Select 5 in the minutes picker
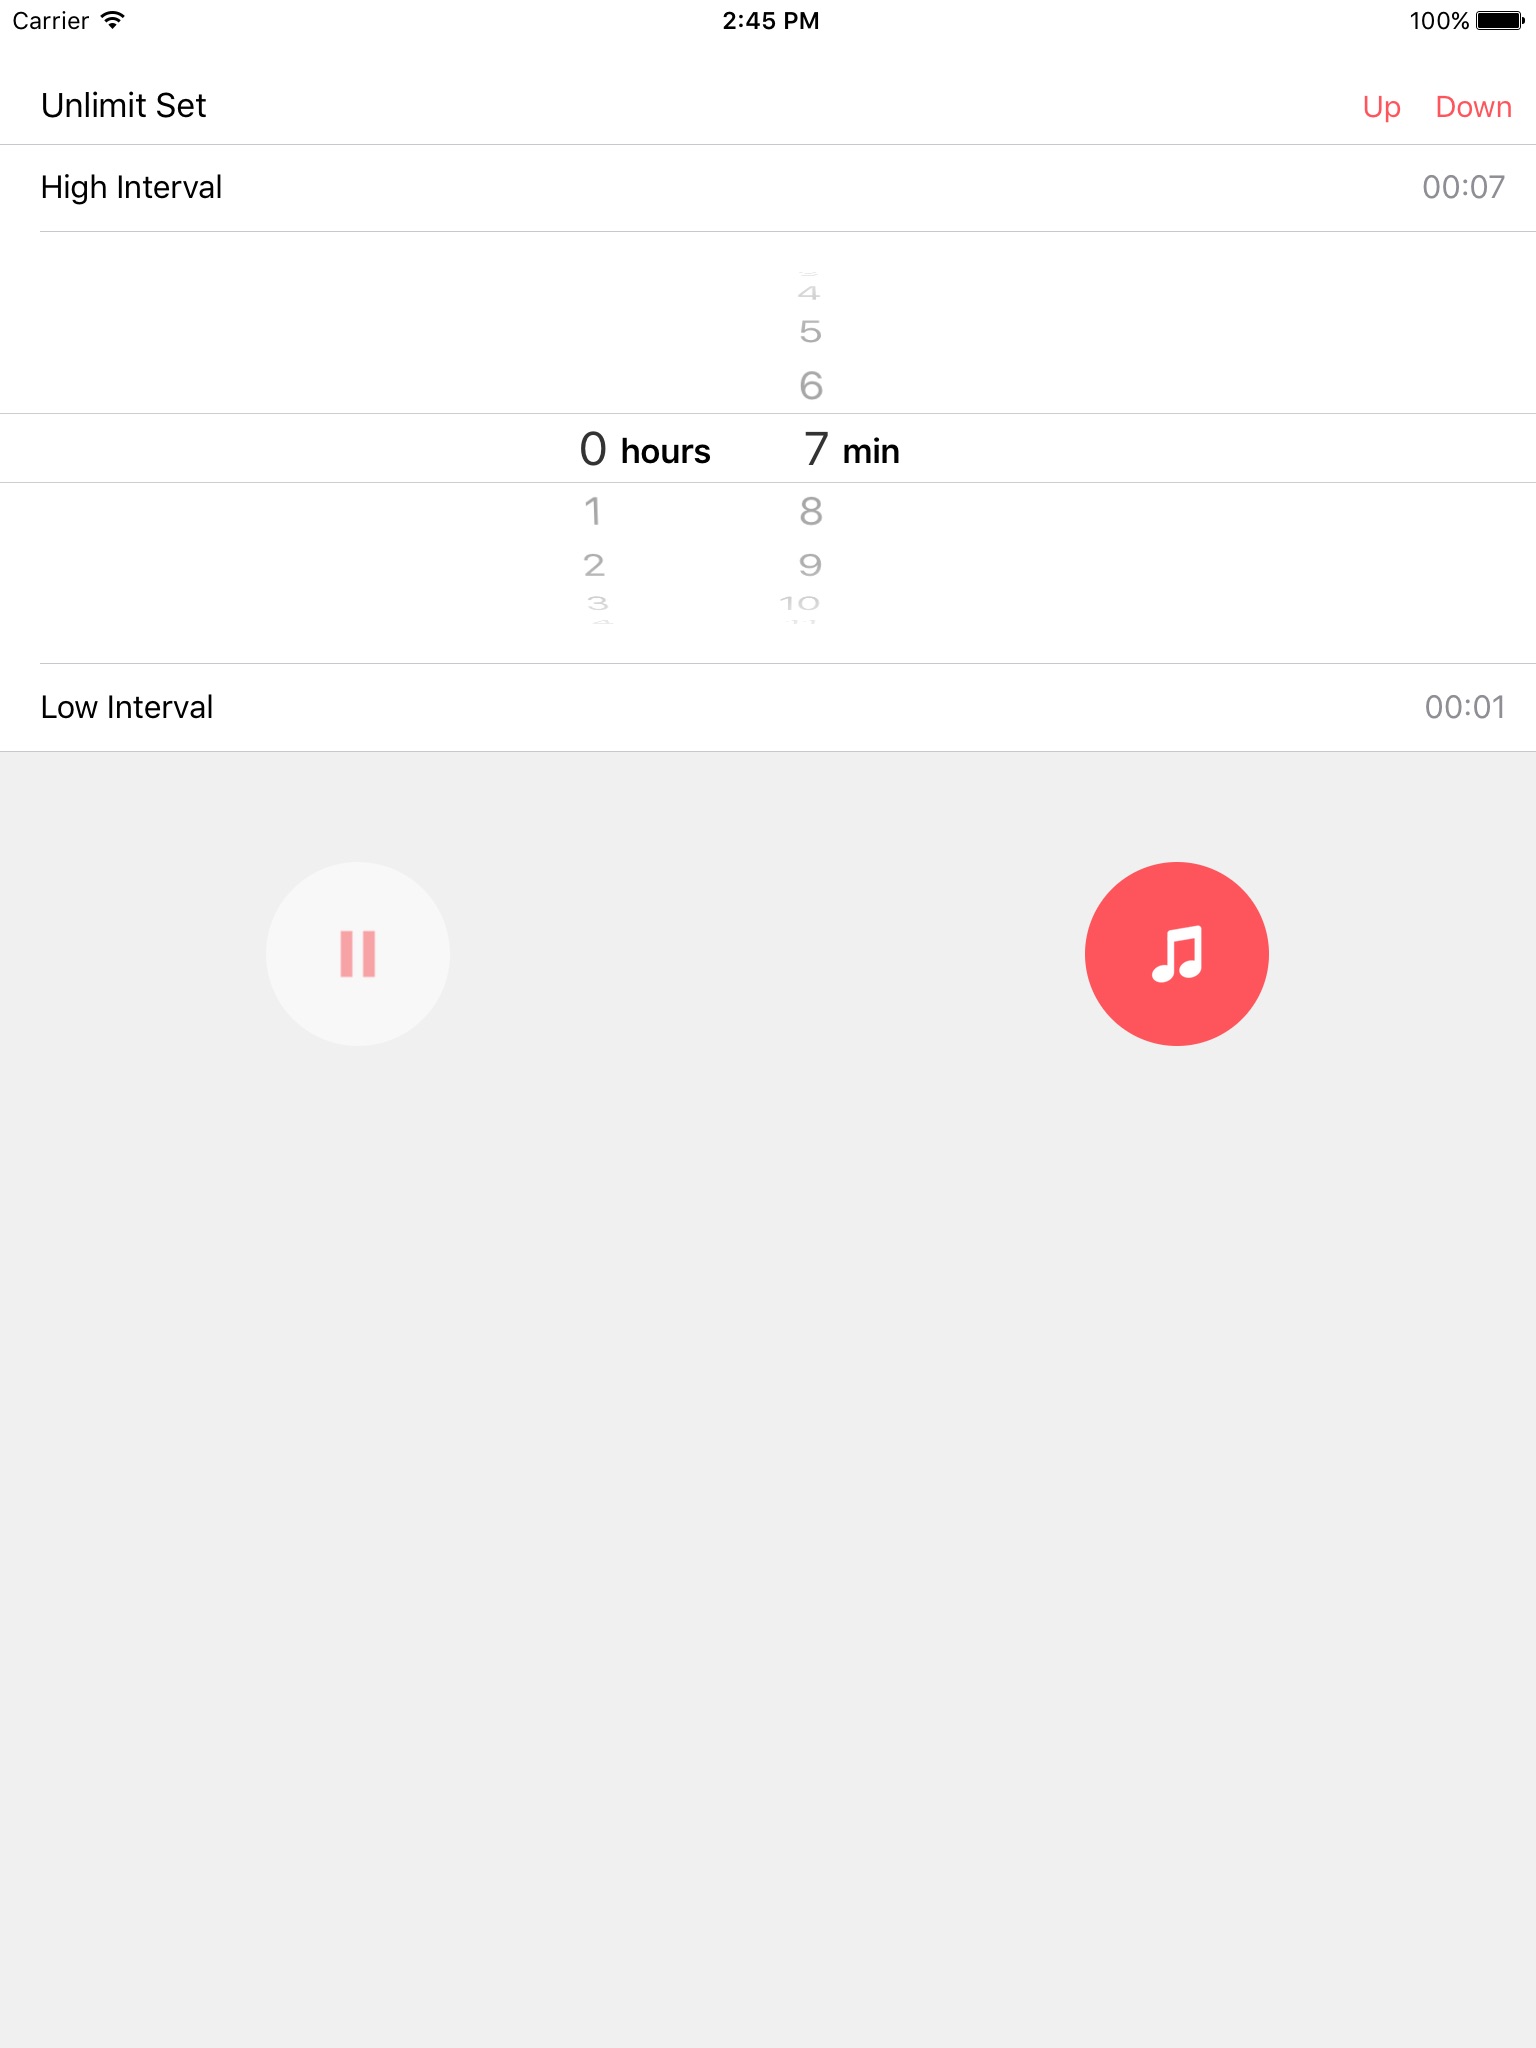Image resolution: width=1536 pixels, height=2048 pixels. tap(810, 331)
